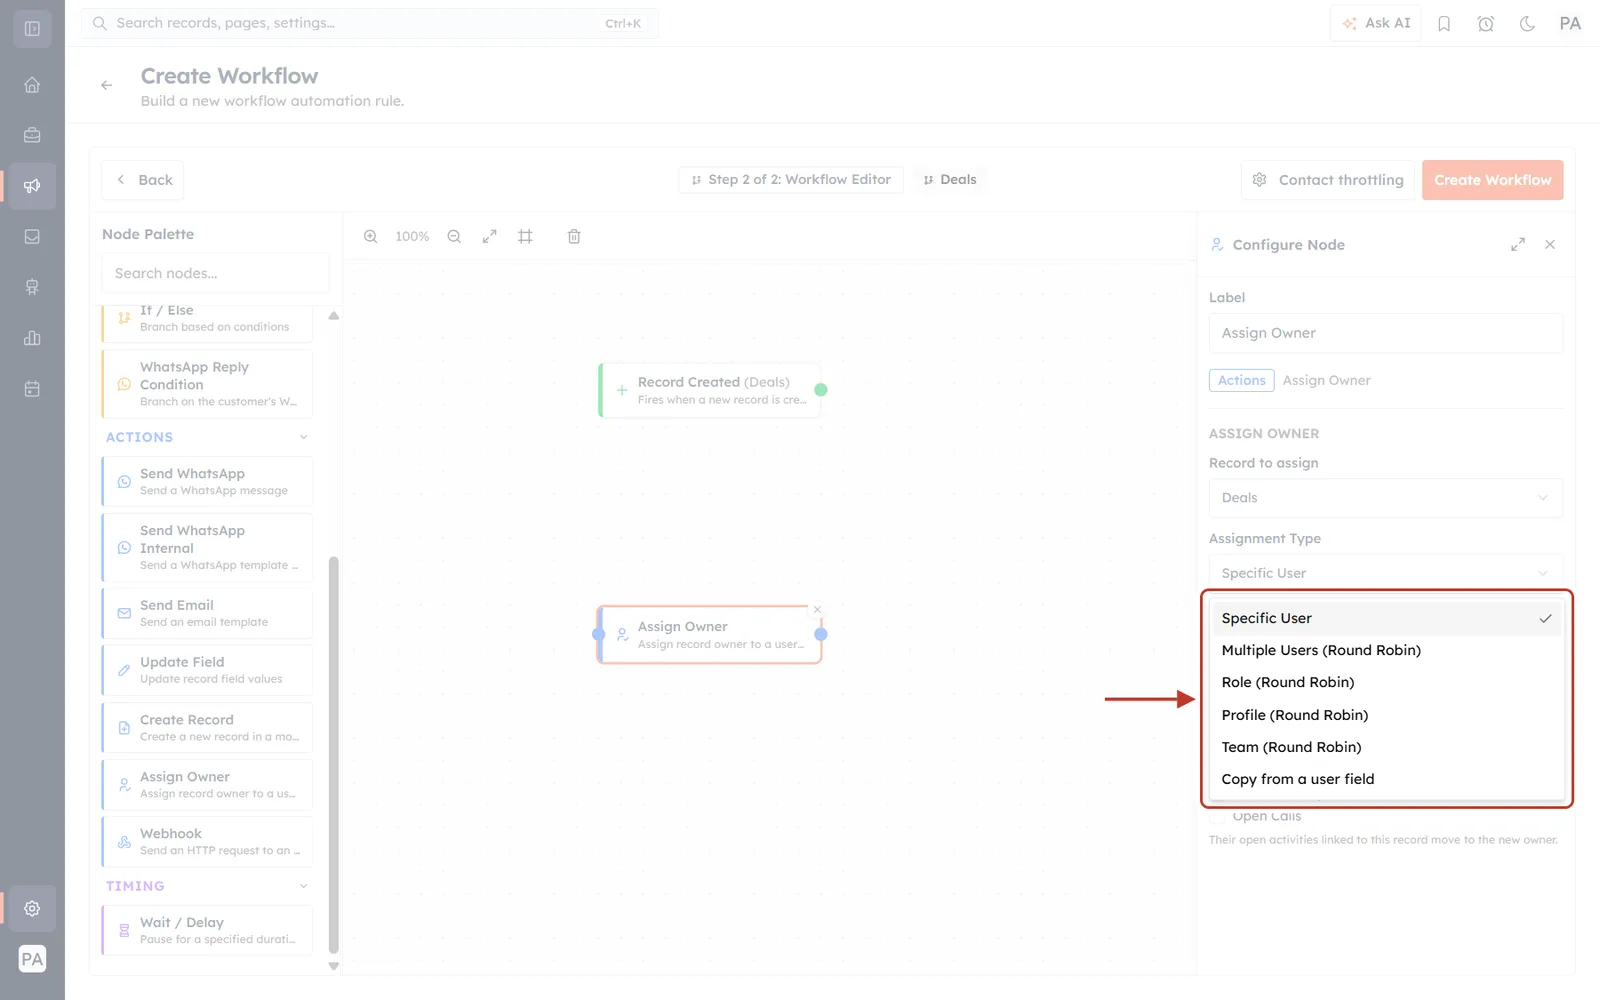
Task: Click the bookmark icon in top bar
Action: click(x=1444, y=24)
